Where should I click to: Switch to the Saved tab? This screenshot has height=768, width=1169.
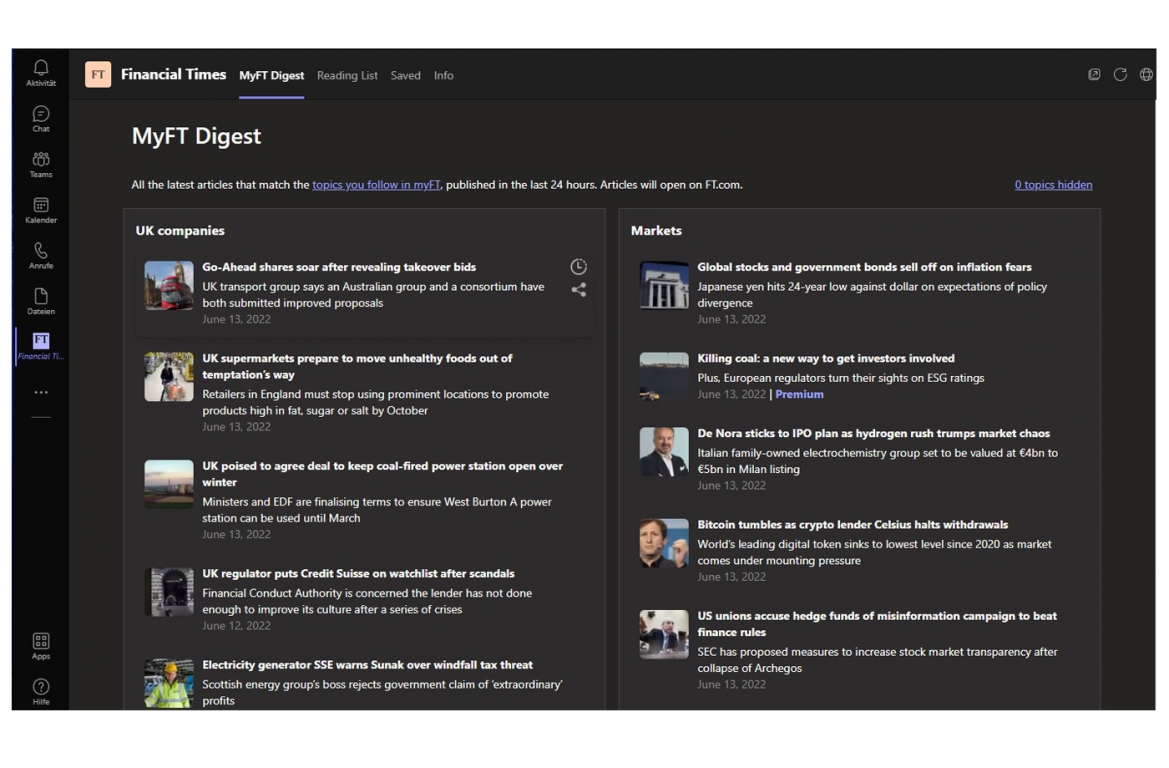coord(406,75)
